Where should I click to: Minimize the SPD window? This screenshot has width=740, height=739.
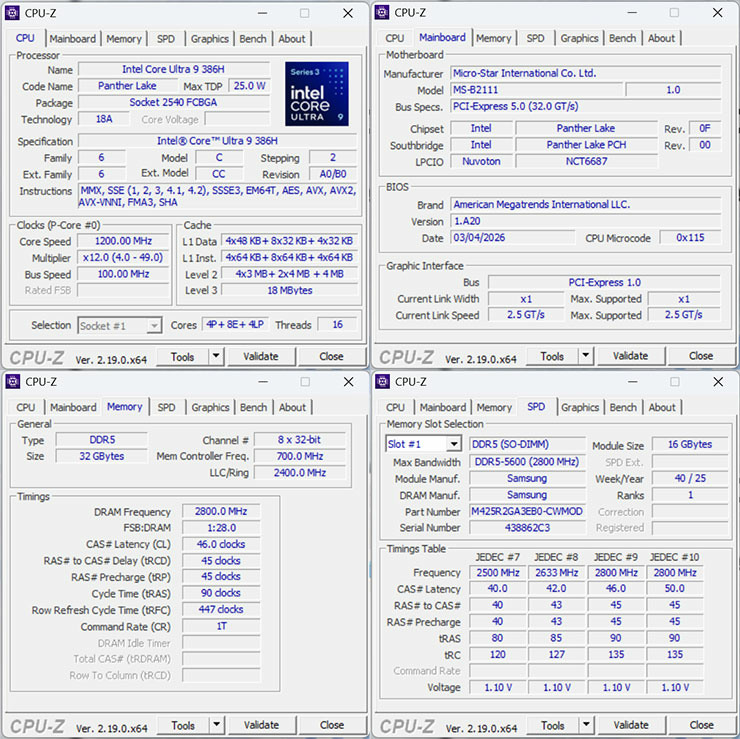[x=633, y=382]
